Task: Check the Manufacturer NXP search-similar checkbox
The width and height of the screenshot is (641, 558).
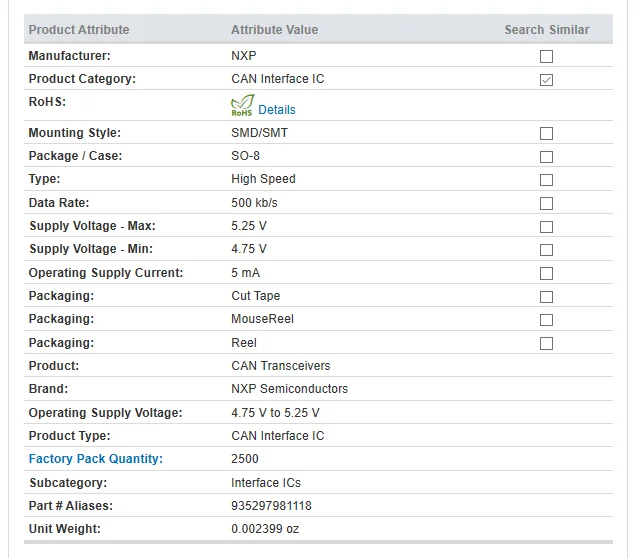Action: pos(546,56)
